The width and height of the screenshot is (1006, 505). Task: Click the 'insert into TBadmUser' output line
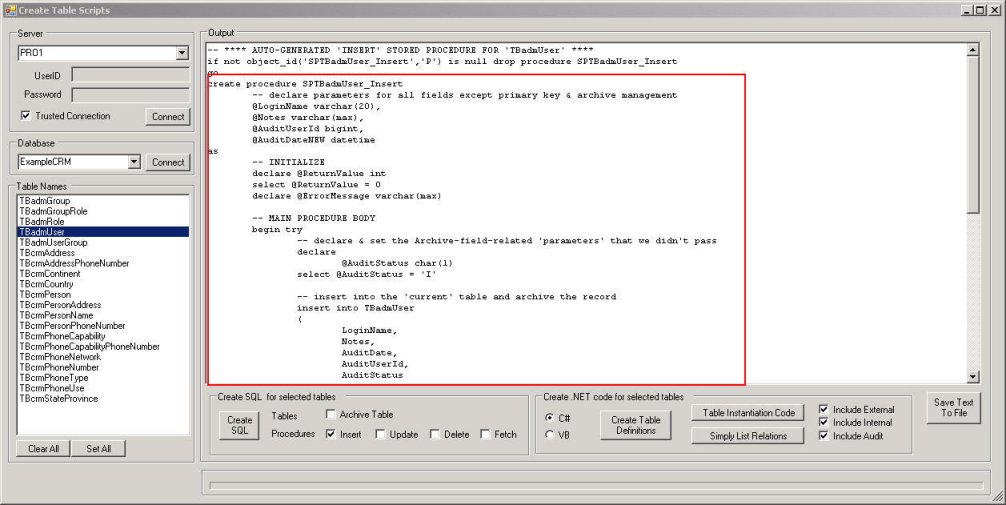pos(355,308)
